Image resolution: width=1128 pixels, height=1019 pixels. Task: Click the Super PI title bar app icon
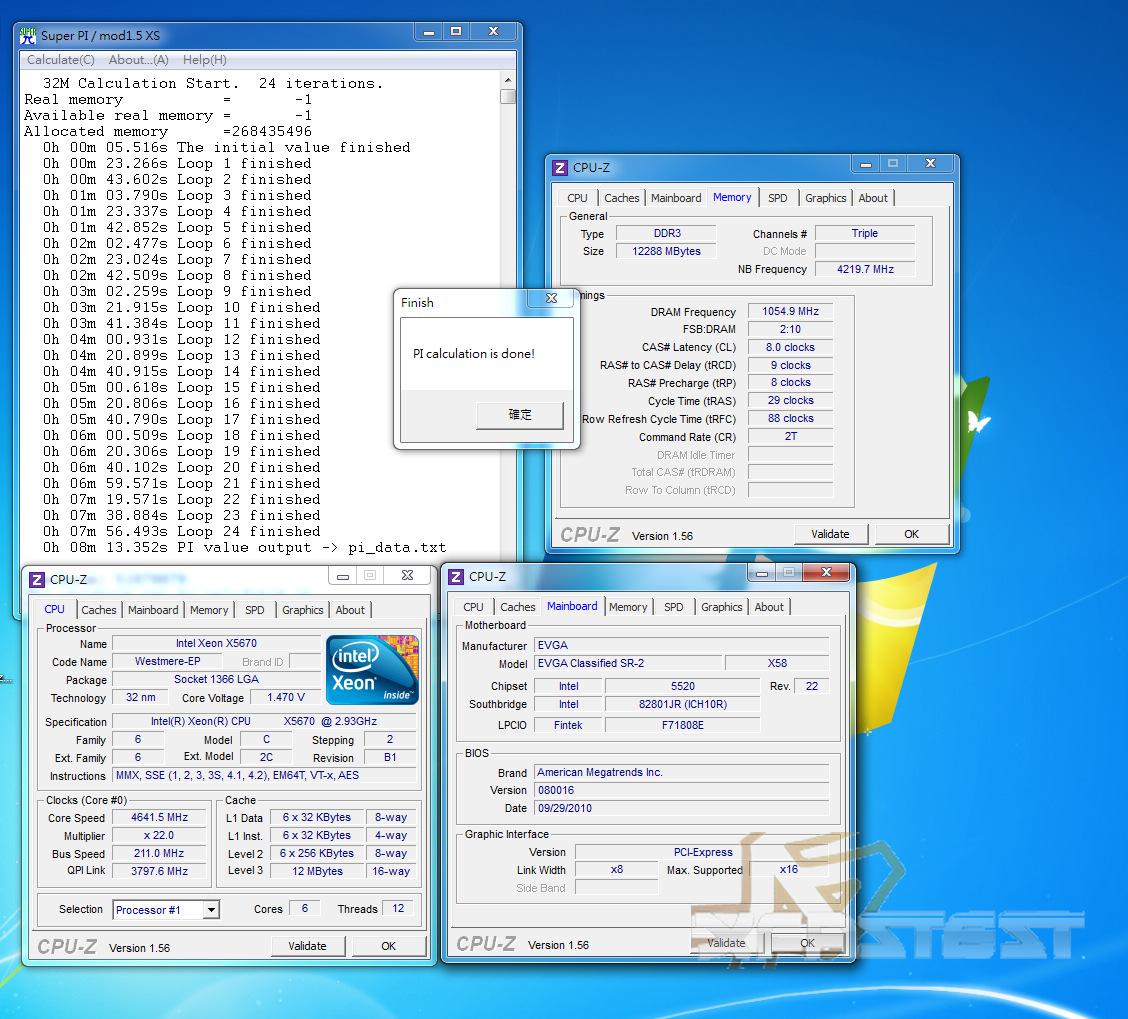(28, 35)
